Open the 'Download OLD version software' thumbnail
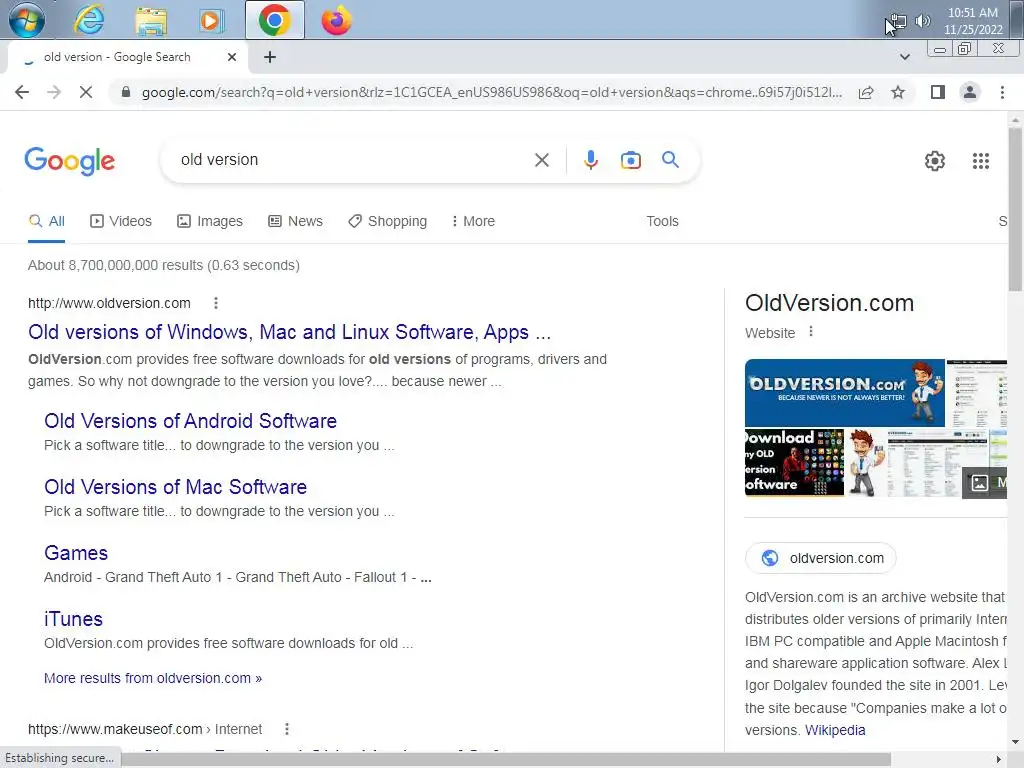This screenshot has width=1024, height=768. tap(794, 463)
